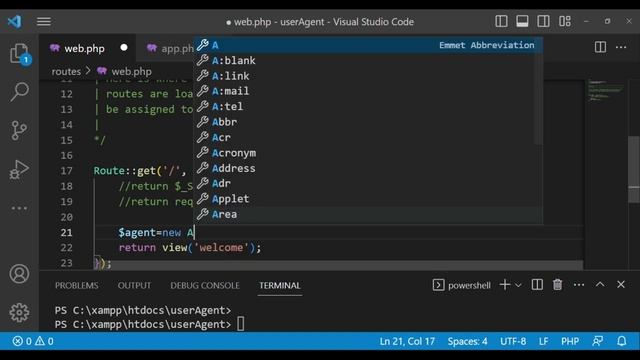This screenshot has height=360, width=640.
Task: Open feedback icon in status bar
Action: [598, 341]
